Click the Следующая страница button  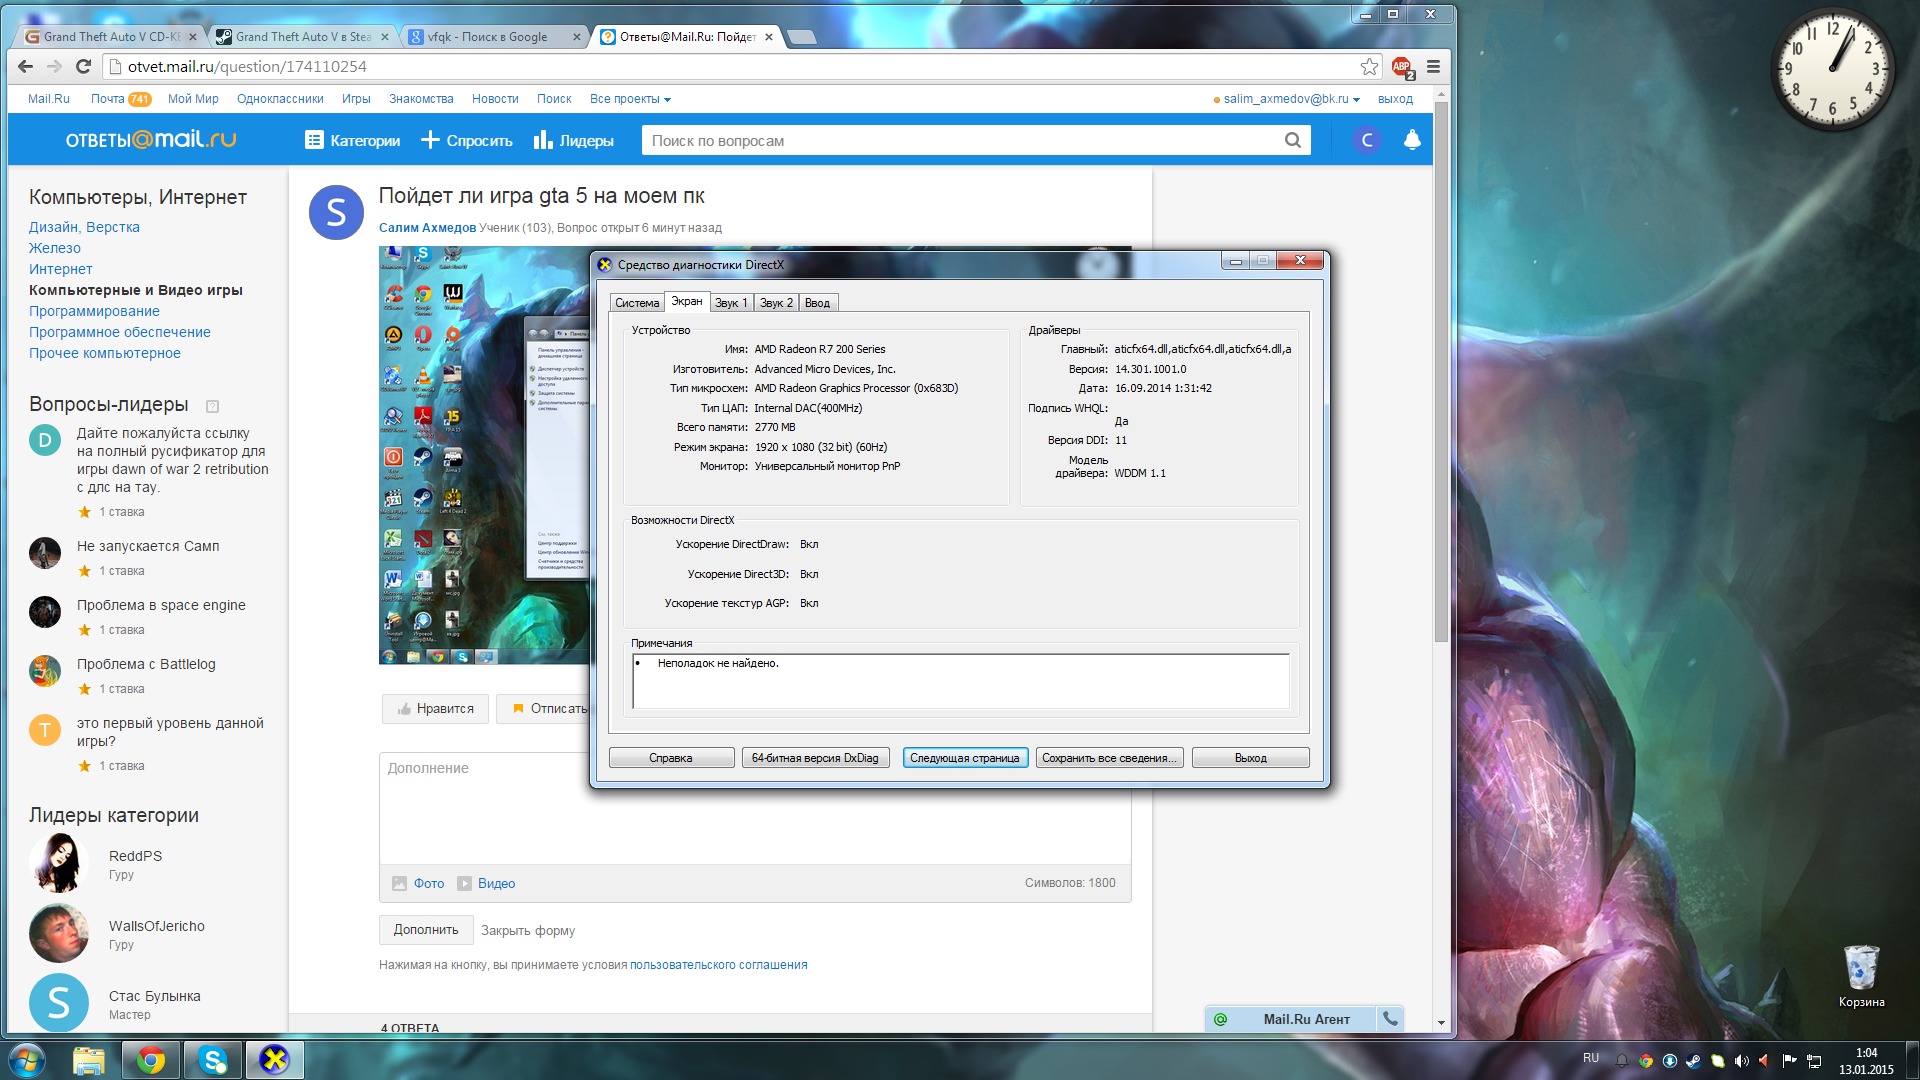pyautogui.click(x=964, y=758)
